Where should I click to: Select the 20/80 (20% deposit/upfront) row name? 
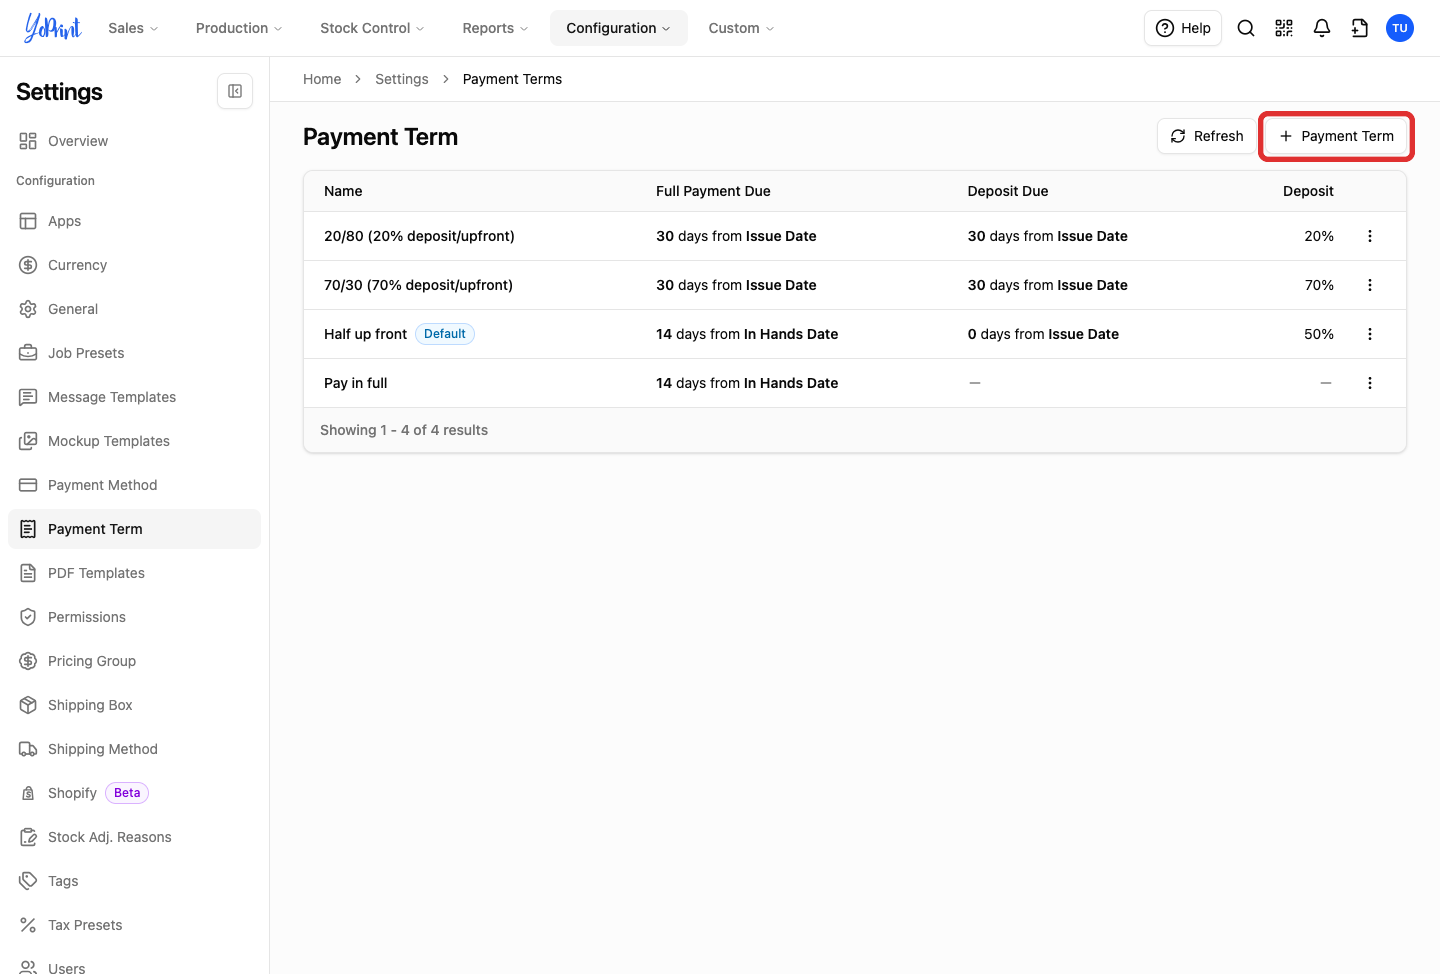click(x=419, y=236)
